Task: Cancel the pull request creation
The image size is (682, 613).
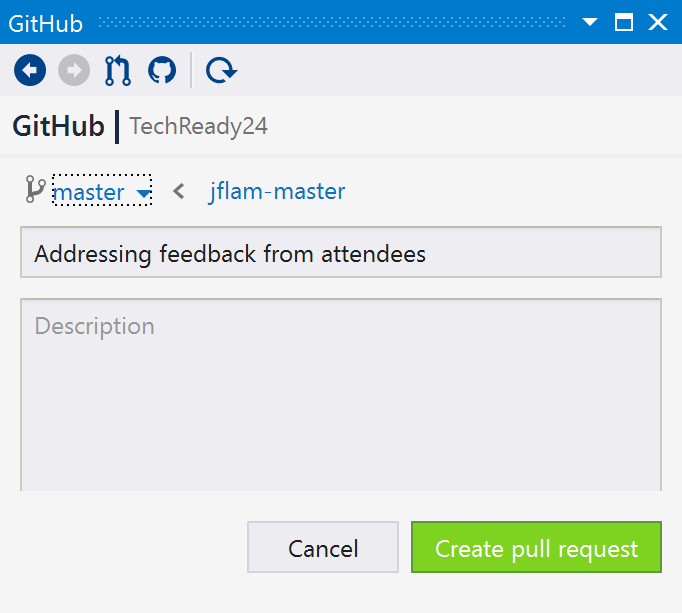Action: (323, 547)
